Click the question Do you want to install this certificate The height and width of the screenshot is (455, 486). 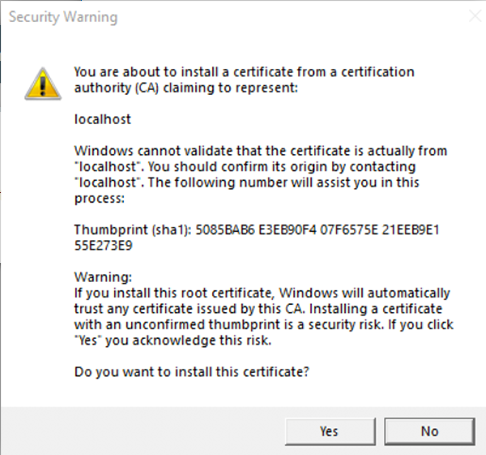(192, 372)
